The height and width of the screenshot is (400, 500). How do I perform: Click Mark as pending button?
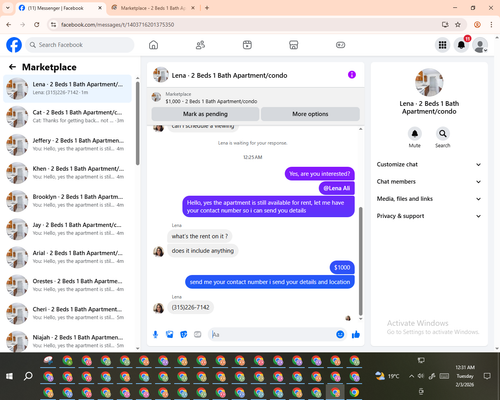click(205, 114)
